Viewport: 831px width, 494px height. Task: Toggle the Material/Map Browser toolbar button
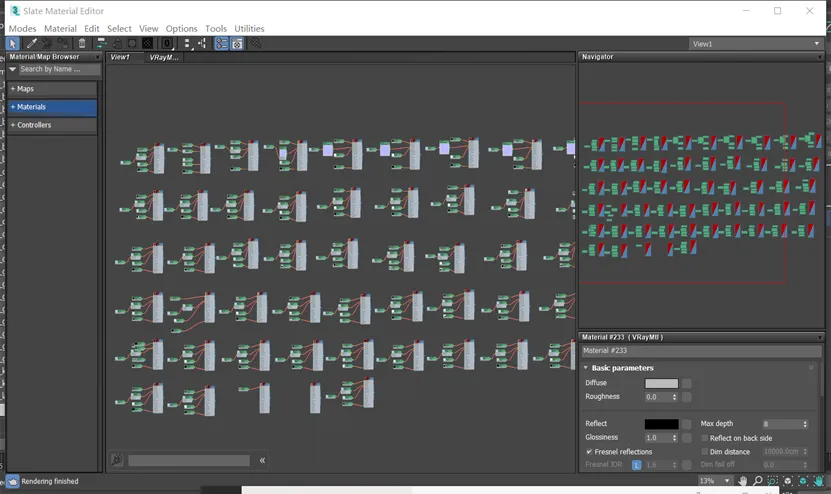(221, 44)
